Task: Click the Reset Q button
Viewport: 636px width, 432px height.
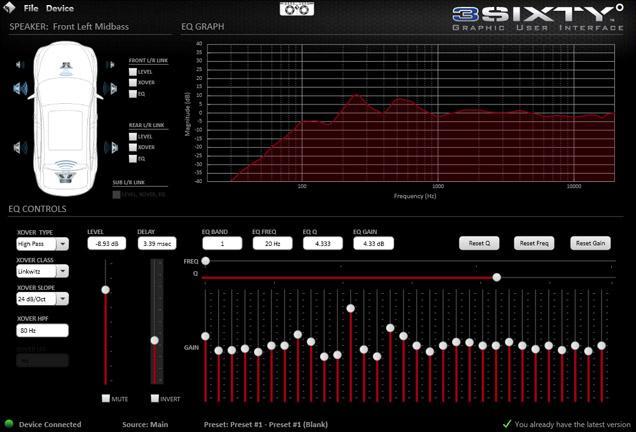Action: point(479,243)
